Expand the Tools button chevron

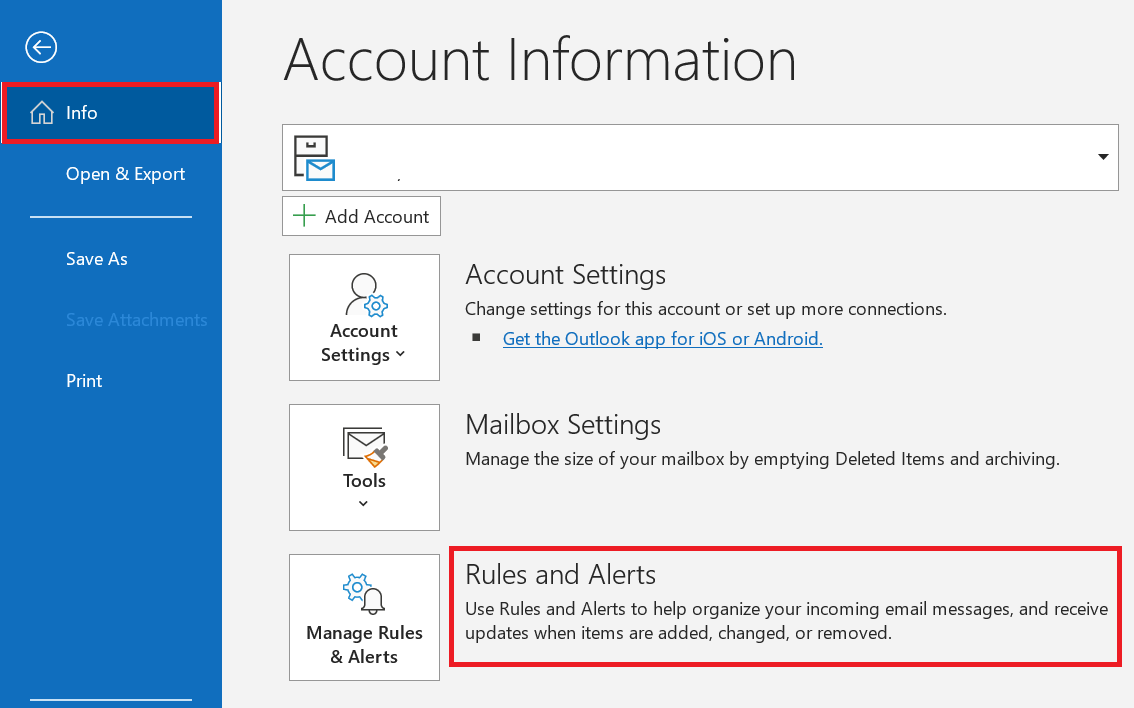pyautogui.click(x=364, y=503)
